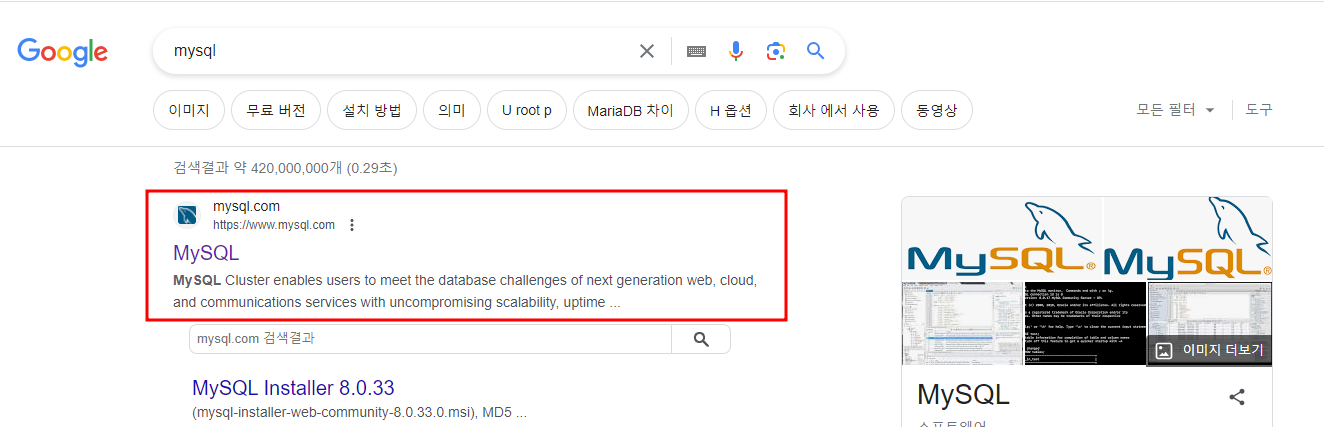Viewport: 1324px width, 427px height.
Task: Open the black terminal screenshot thumbnail
Action: (1084, 323)
